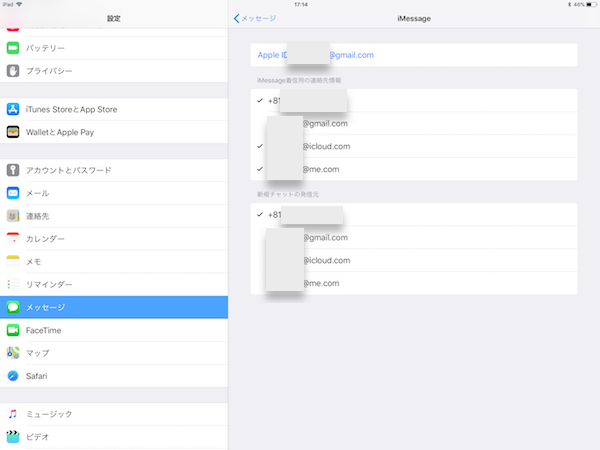Open メール settings
Viewport: 600px width, 450px height.
(x=114, y=193)
